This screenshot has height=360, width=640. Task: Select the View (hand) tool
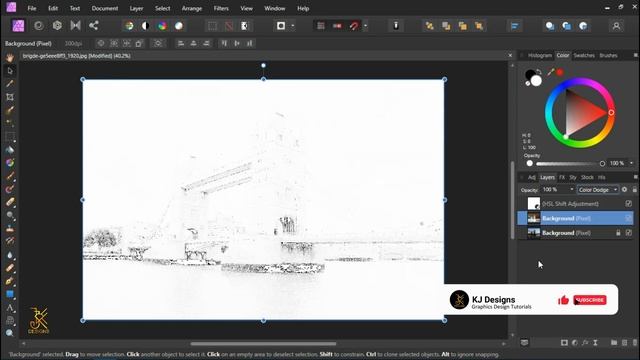coord(10,58)
